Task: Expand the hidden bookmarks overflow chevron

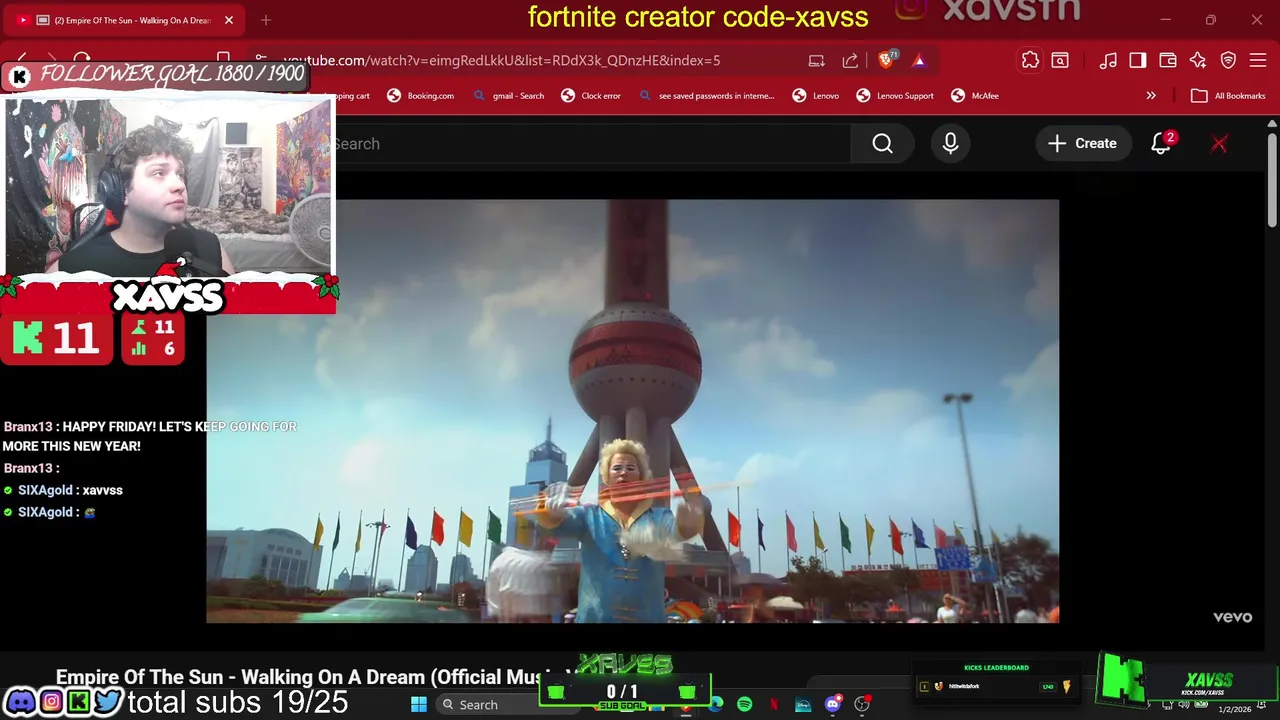Action: coord(1151,96)
